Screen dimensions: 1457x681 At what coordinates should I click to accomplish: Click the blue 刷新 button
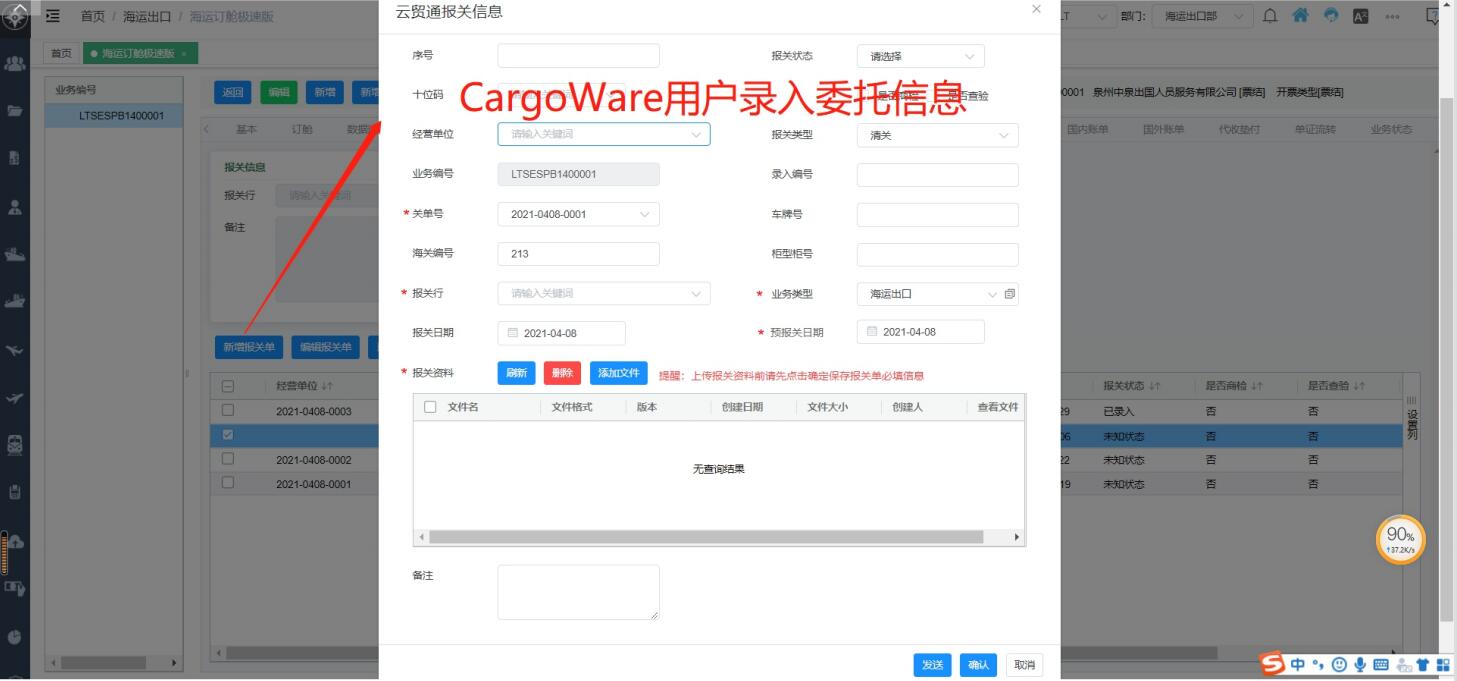(x=516, y=373)
